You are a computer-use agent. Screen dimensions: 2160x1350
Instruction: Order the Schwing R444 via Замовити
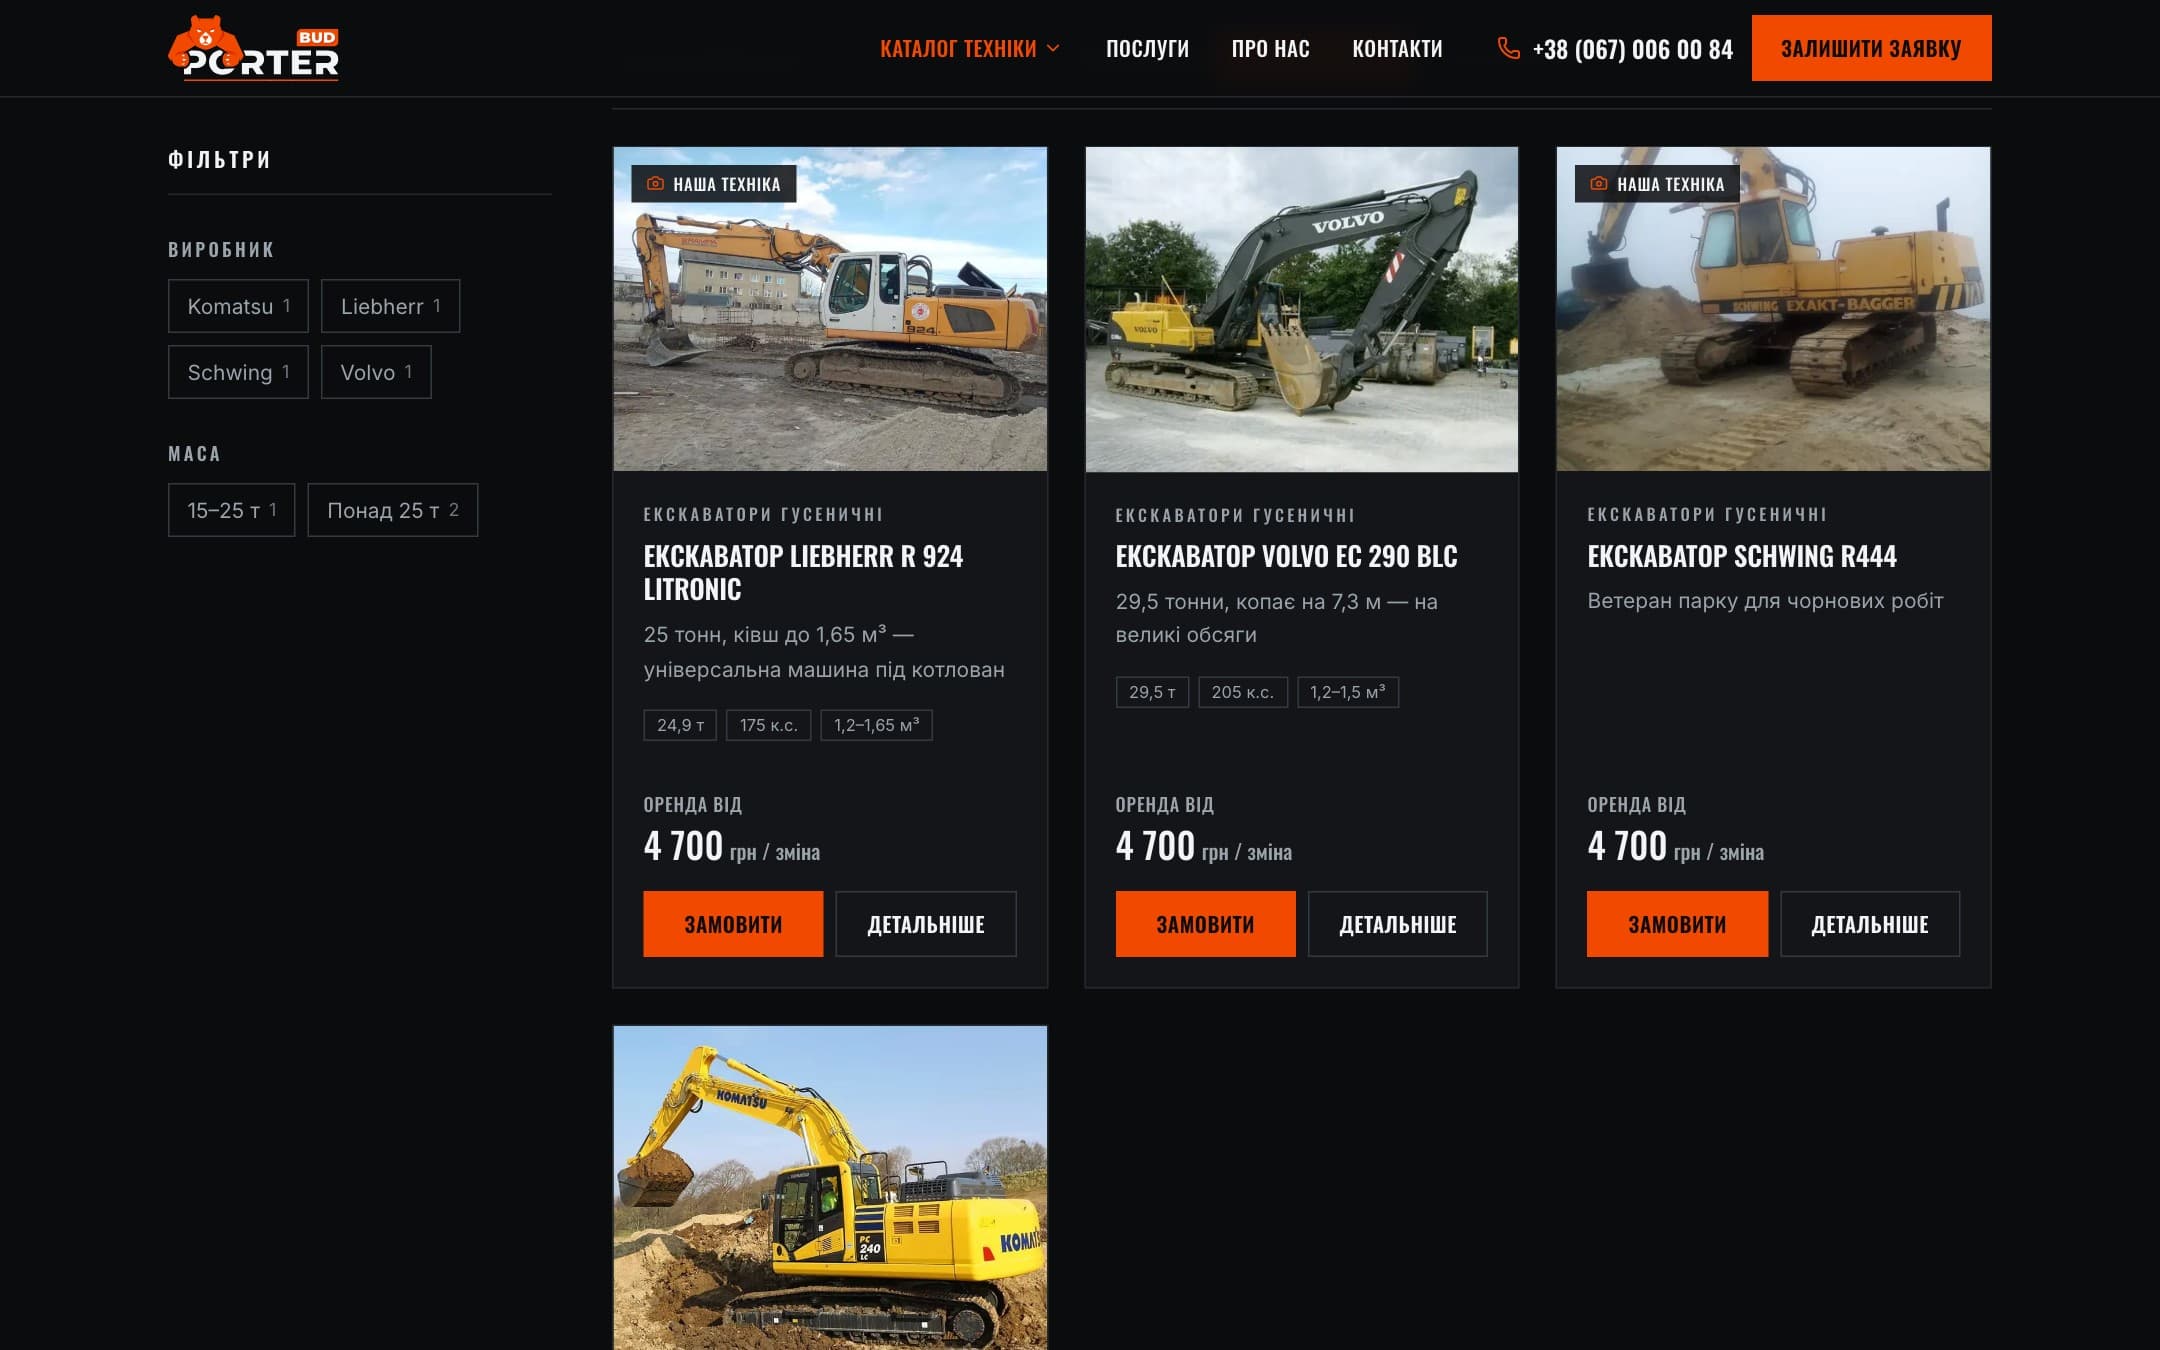tap(1677, 924)
